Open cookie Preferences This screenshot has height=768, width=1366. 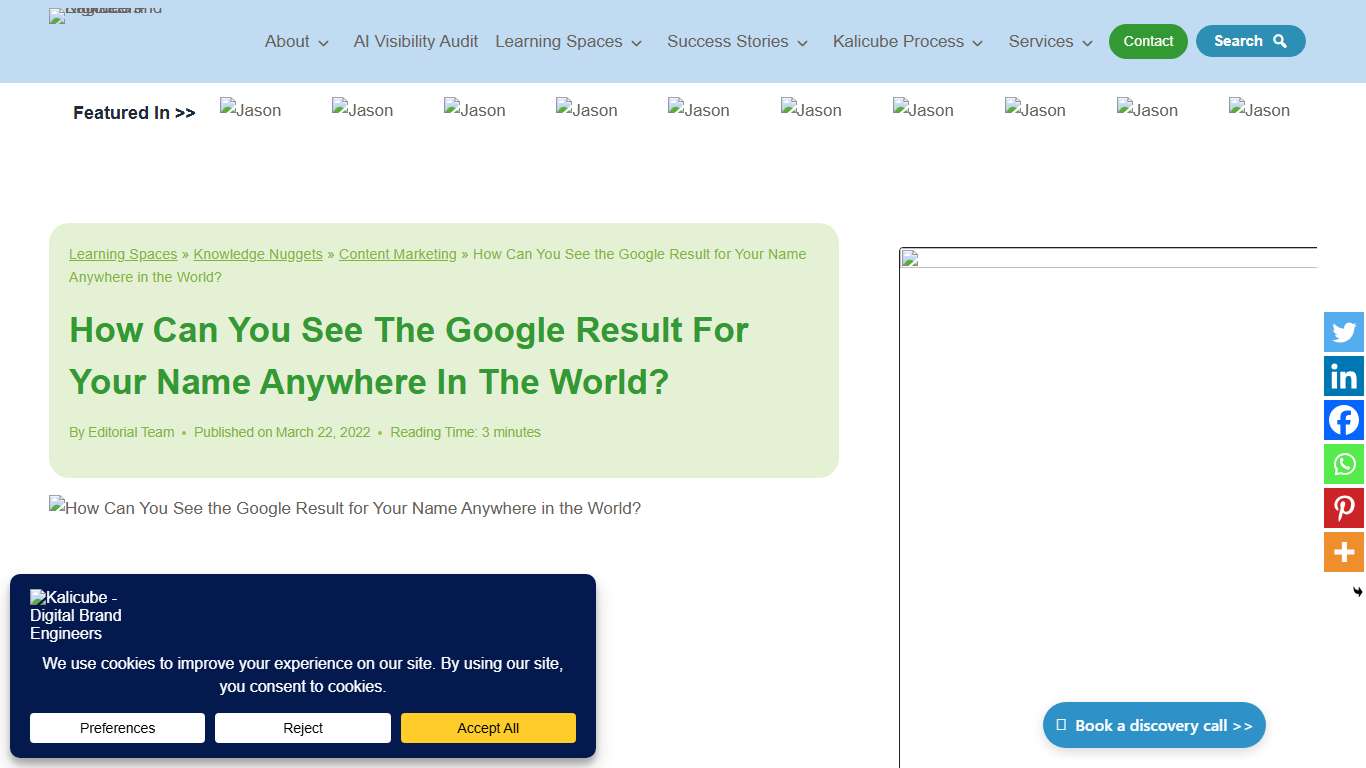click(117, 728)
